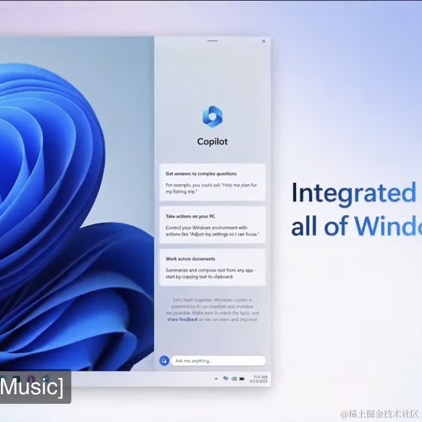Click the volume icon in the system tray
The width and height of the screenshot is (422, 422).
[234, 379]
